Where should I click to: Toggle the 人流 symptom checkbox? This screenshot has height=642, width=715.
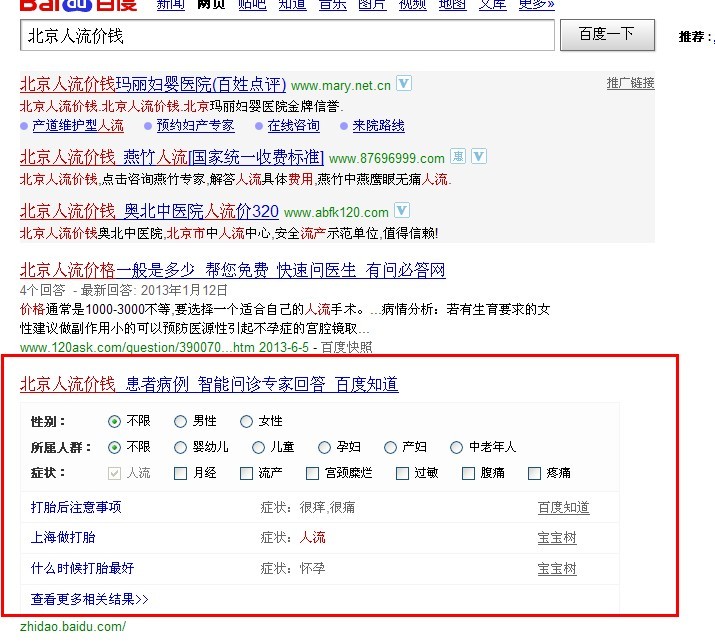[x=114, y=473]
